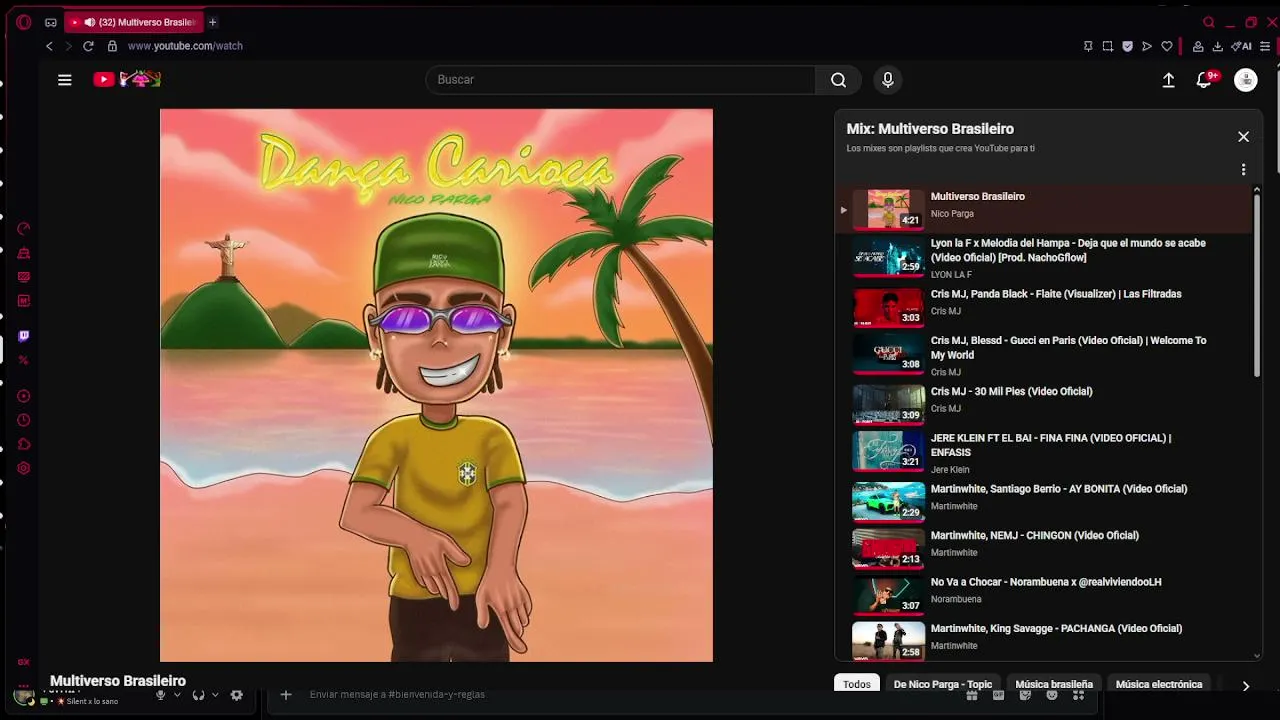Viewport: 1280px width, 720px height.
Task: Click the Danza Carioca video player
Action: coord(437,385)
